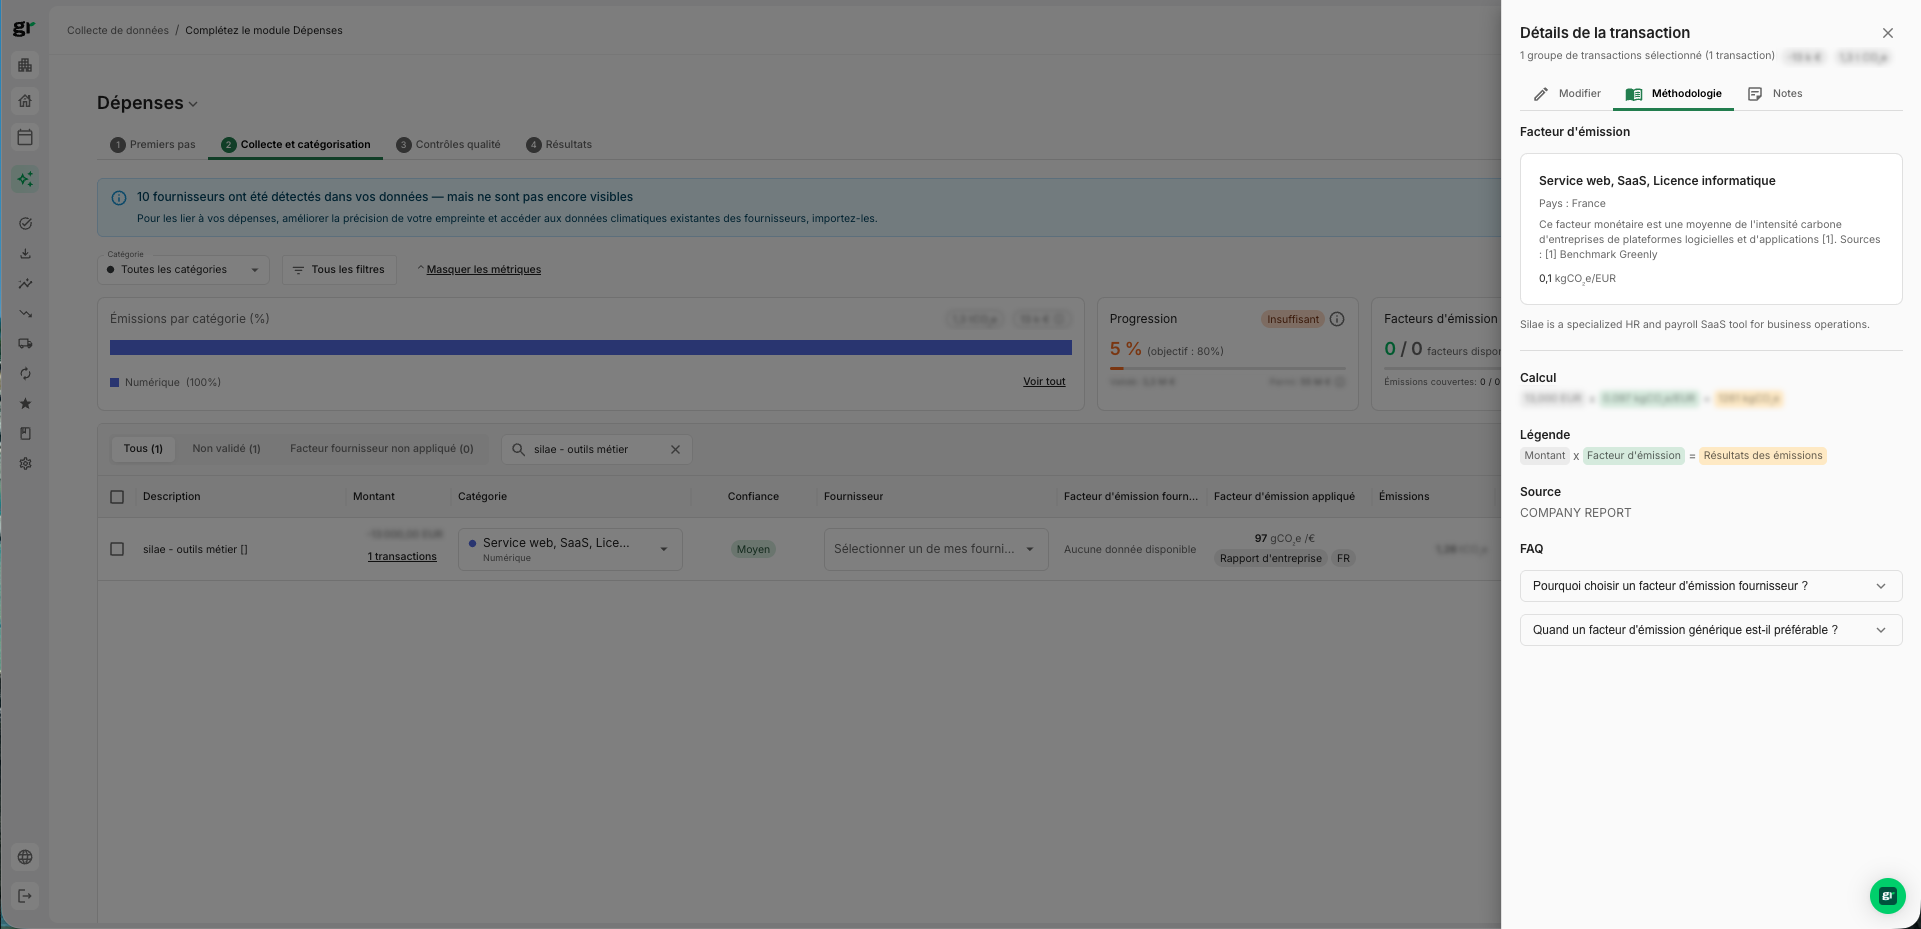Open settings gear in sidebar
This screenshot has width=1921, height=929.
point(25,464)
